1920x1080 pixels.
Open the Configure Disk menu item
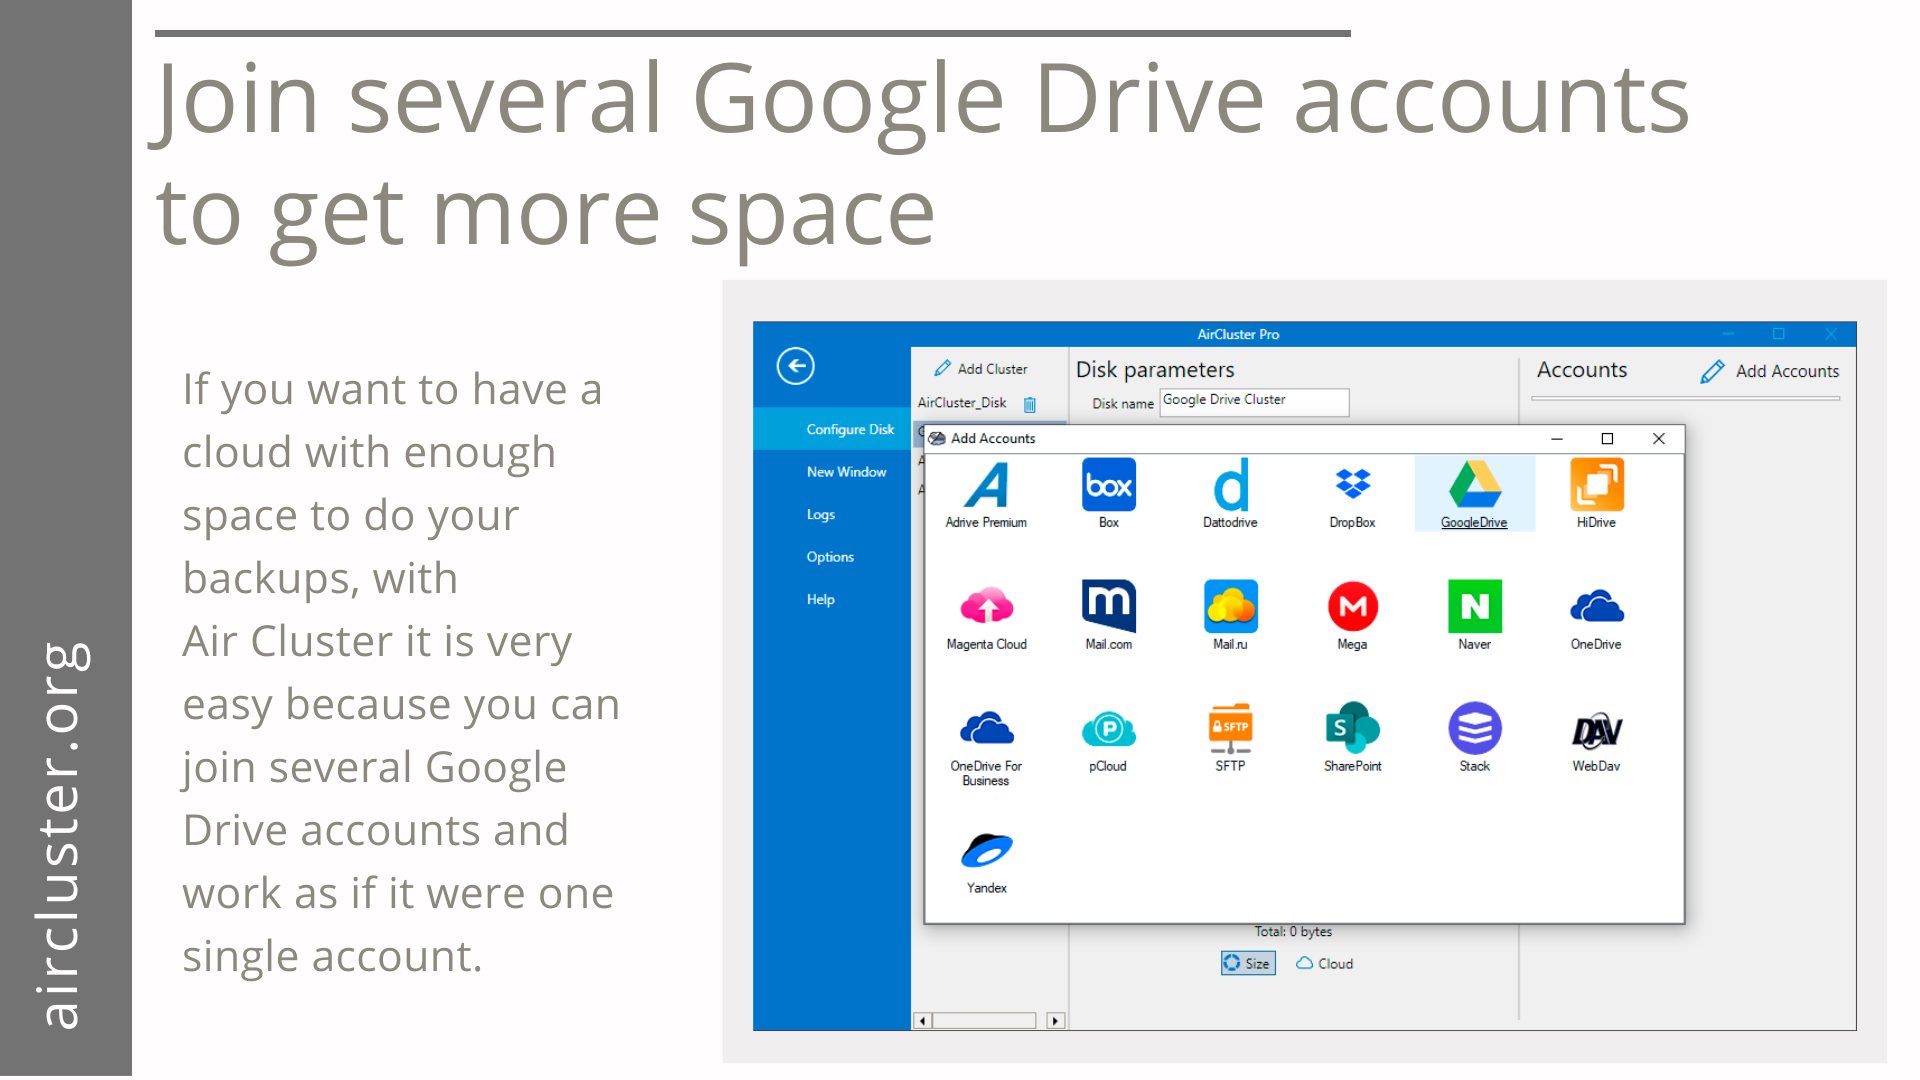point(832,429)
